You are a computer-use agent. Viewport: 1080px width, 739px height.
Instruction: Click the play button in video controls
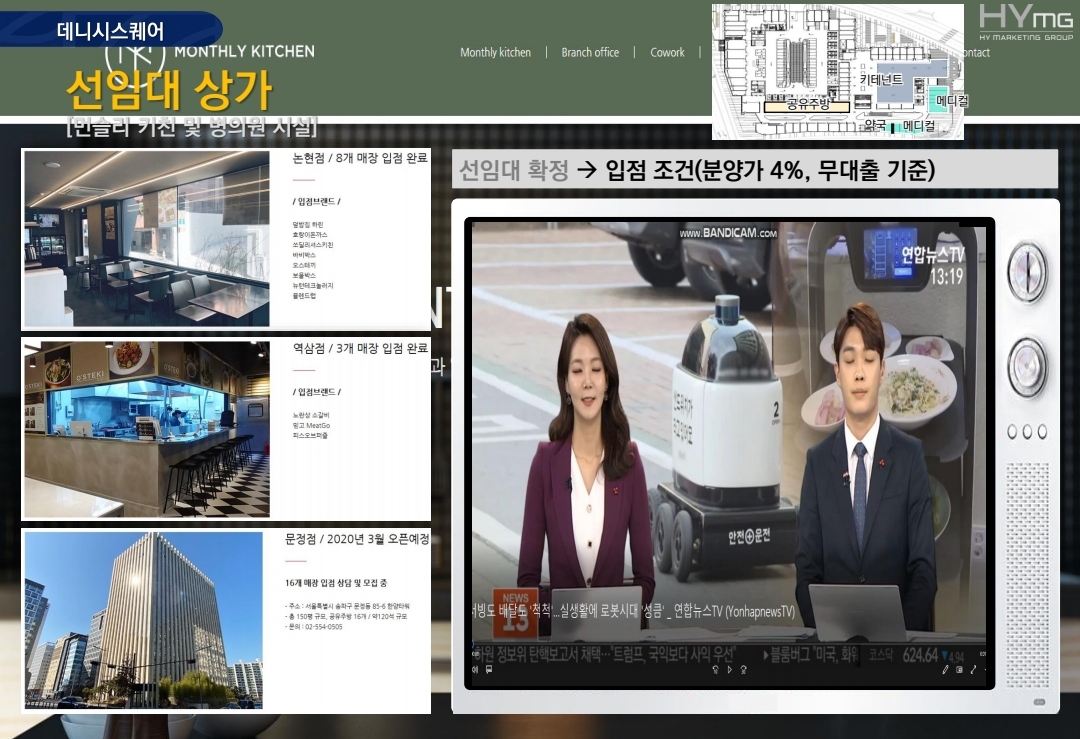(728, 669)
